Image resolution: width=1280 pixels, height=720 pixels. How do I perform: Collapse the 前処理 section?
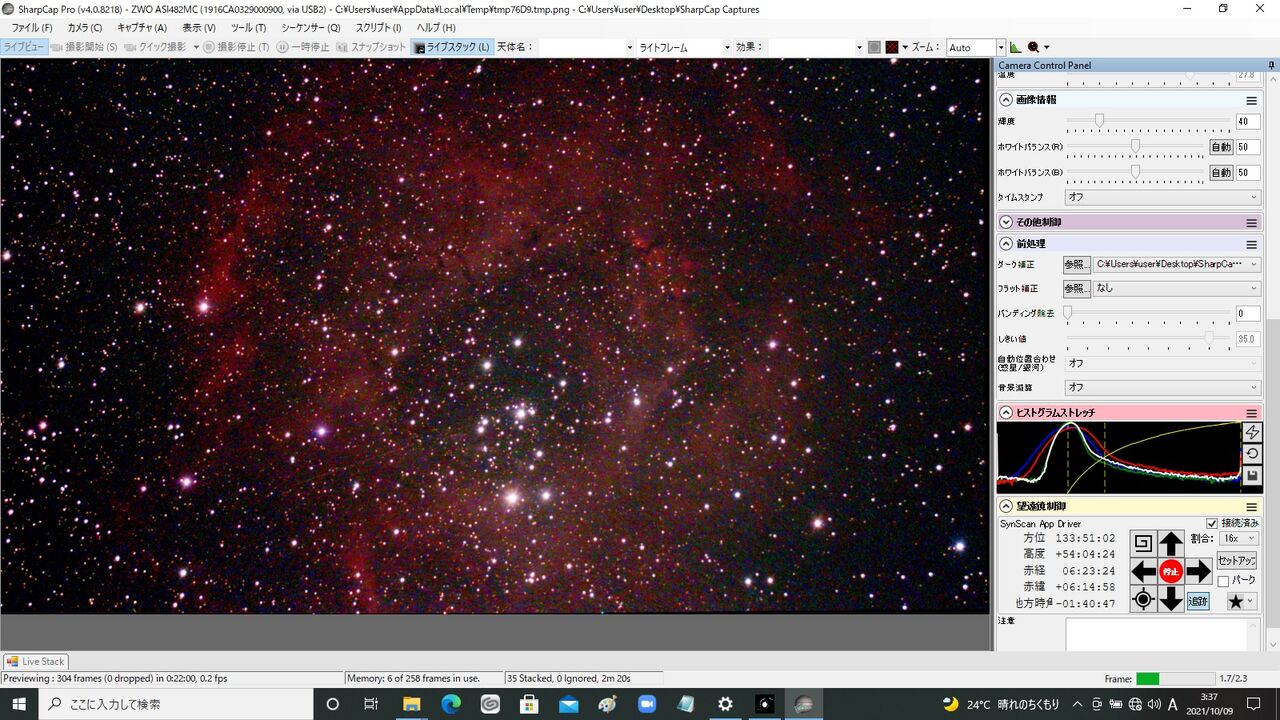(x=1006, y=244)
